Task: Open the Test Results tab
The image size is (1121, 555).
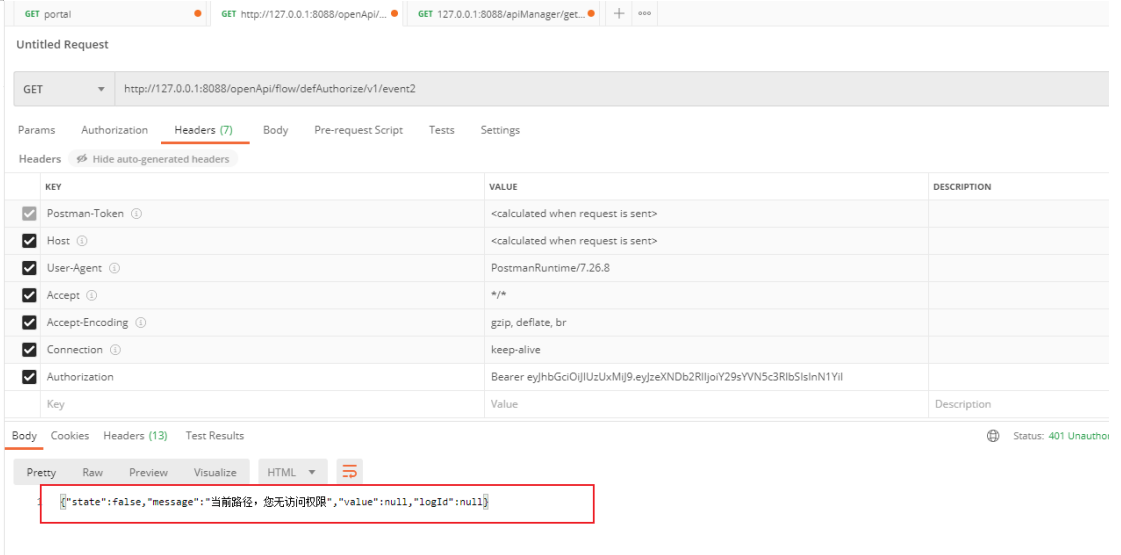Action: point(214,436)
